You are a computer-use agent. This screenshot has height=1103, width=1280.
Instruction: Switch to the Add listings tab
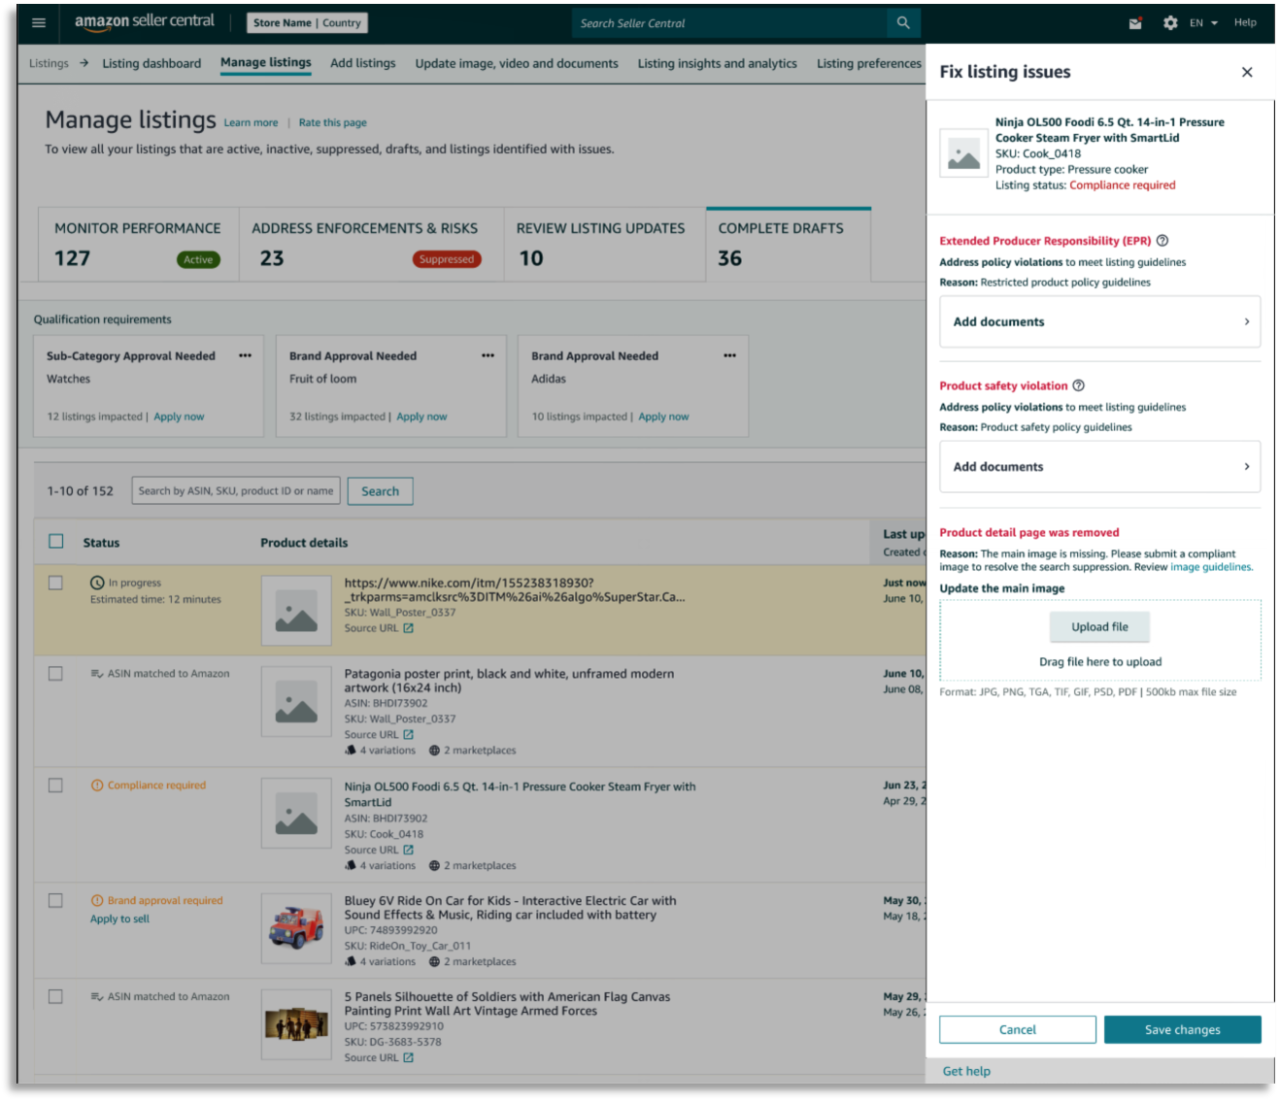point(363,63)
